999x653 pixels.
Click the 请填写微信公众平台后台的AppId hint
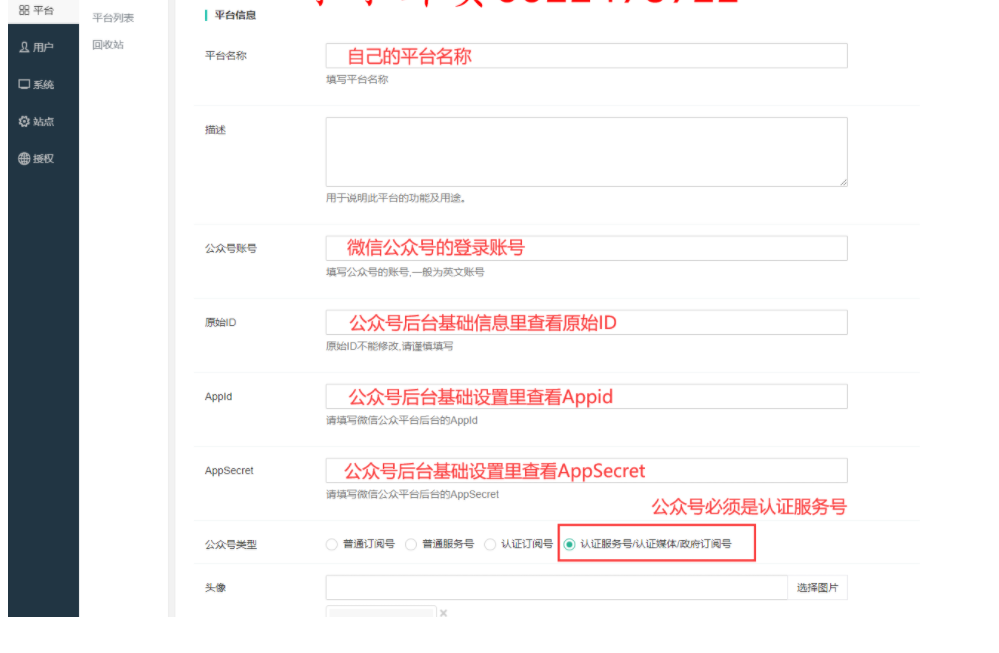(x=401, y=420)
